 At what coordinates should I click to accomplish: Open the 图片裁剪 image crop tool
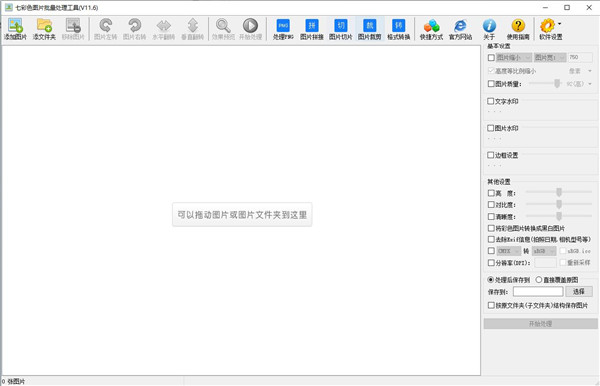click(x=370, y=29)
